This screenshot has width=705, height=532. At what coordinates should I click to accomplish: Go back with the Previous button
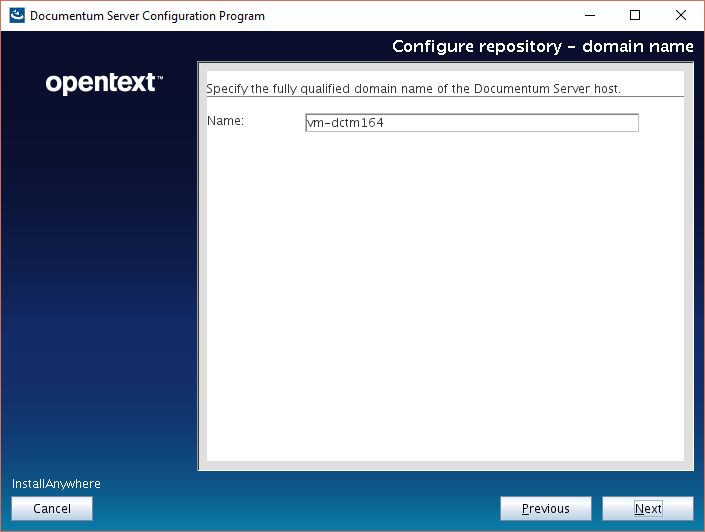[545, 509]
